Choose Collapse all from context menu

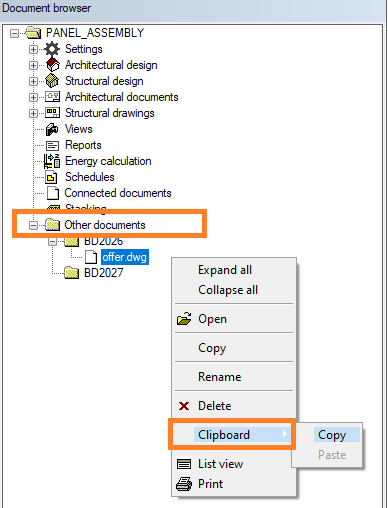[228, 290]
